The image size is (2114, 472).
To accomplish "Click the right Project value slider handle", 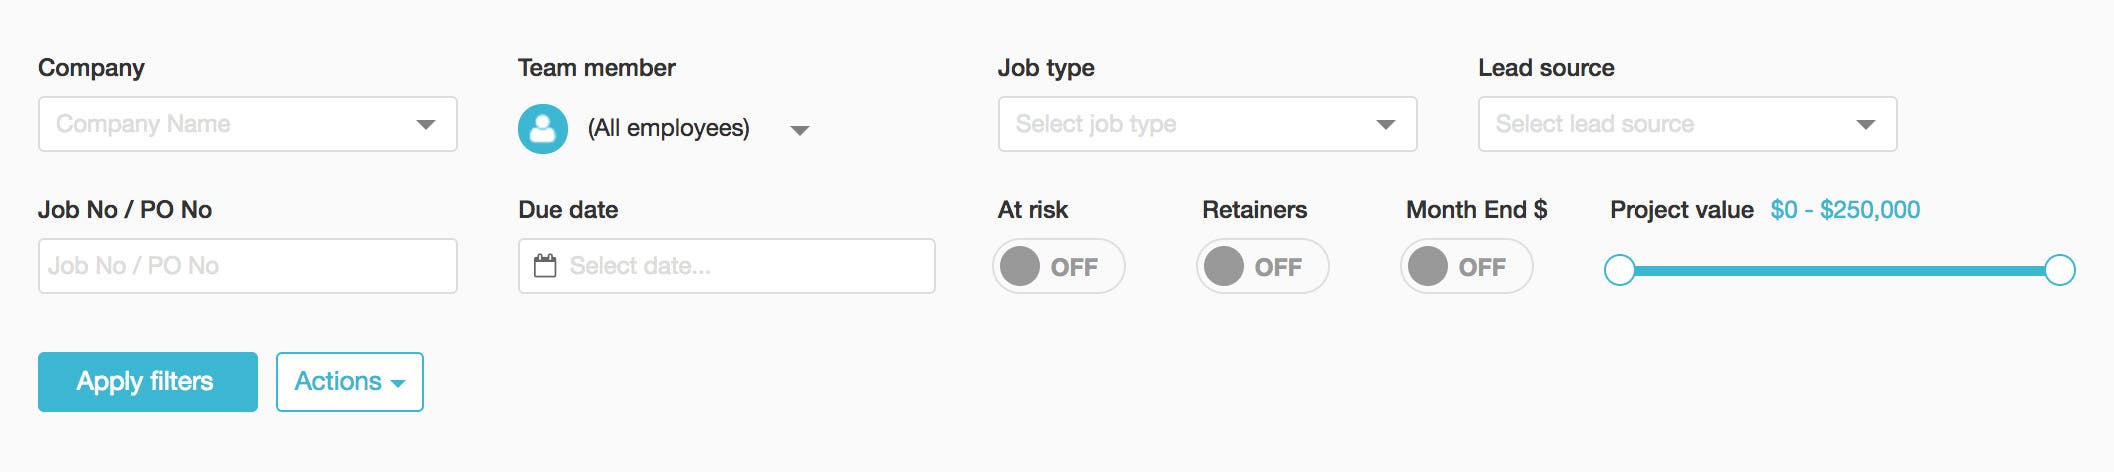I will click(2060, 270).
